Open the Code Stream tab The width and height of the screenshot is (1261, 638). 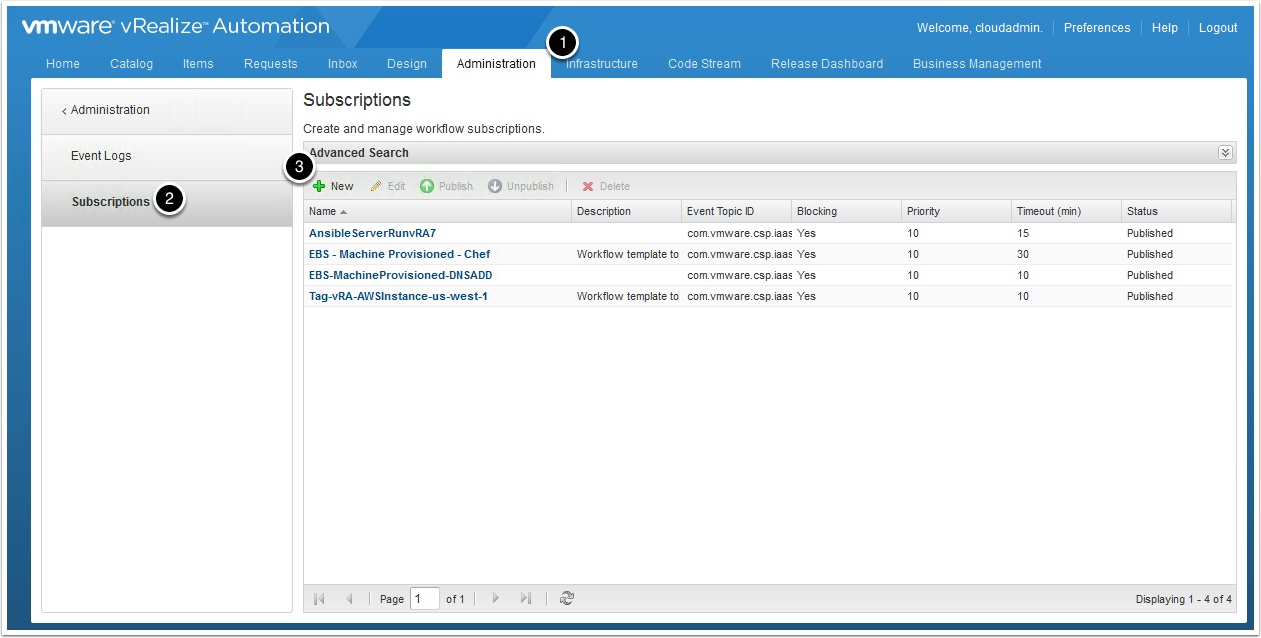[x=705, y=64]
